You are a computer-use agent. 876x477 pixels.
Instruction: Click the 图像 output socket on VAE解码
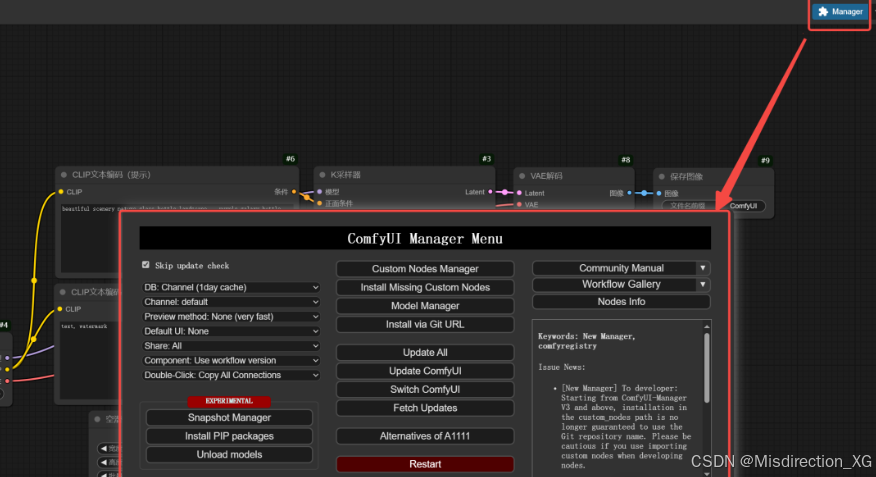tap(630, 193)
